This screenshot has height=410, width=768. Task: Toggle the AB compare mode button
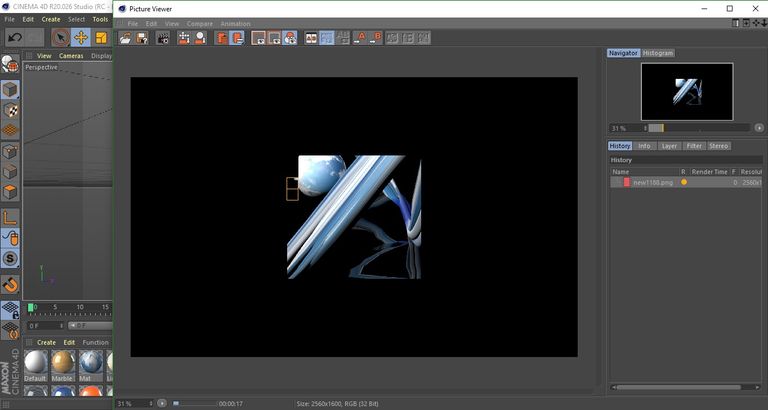pyautogui.click(x=311, y=38)
